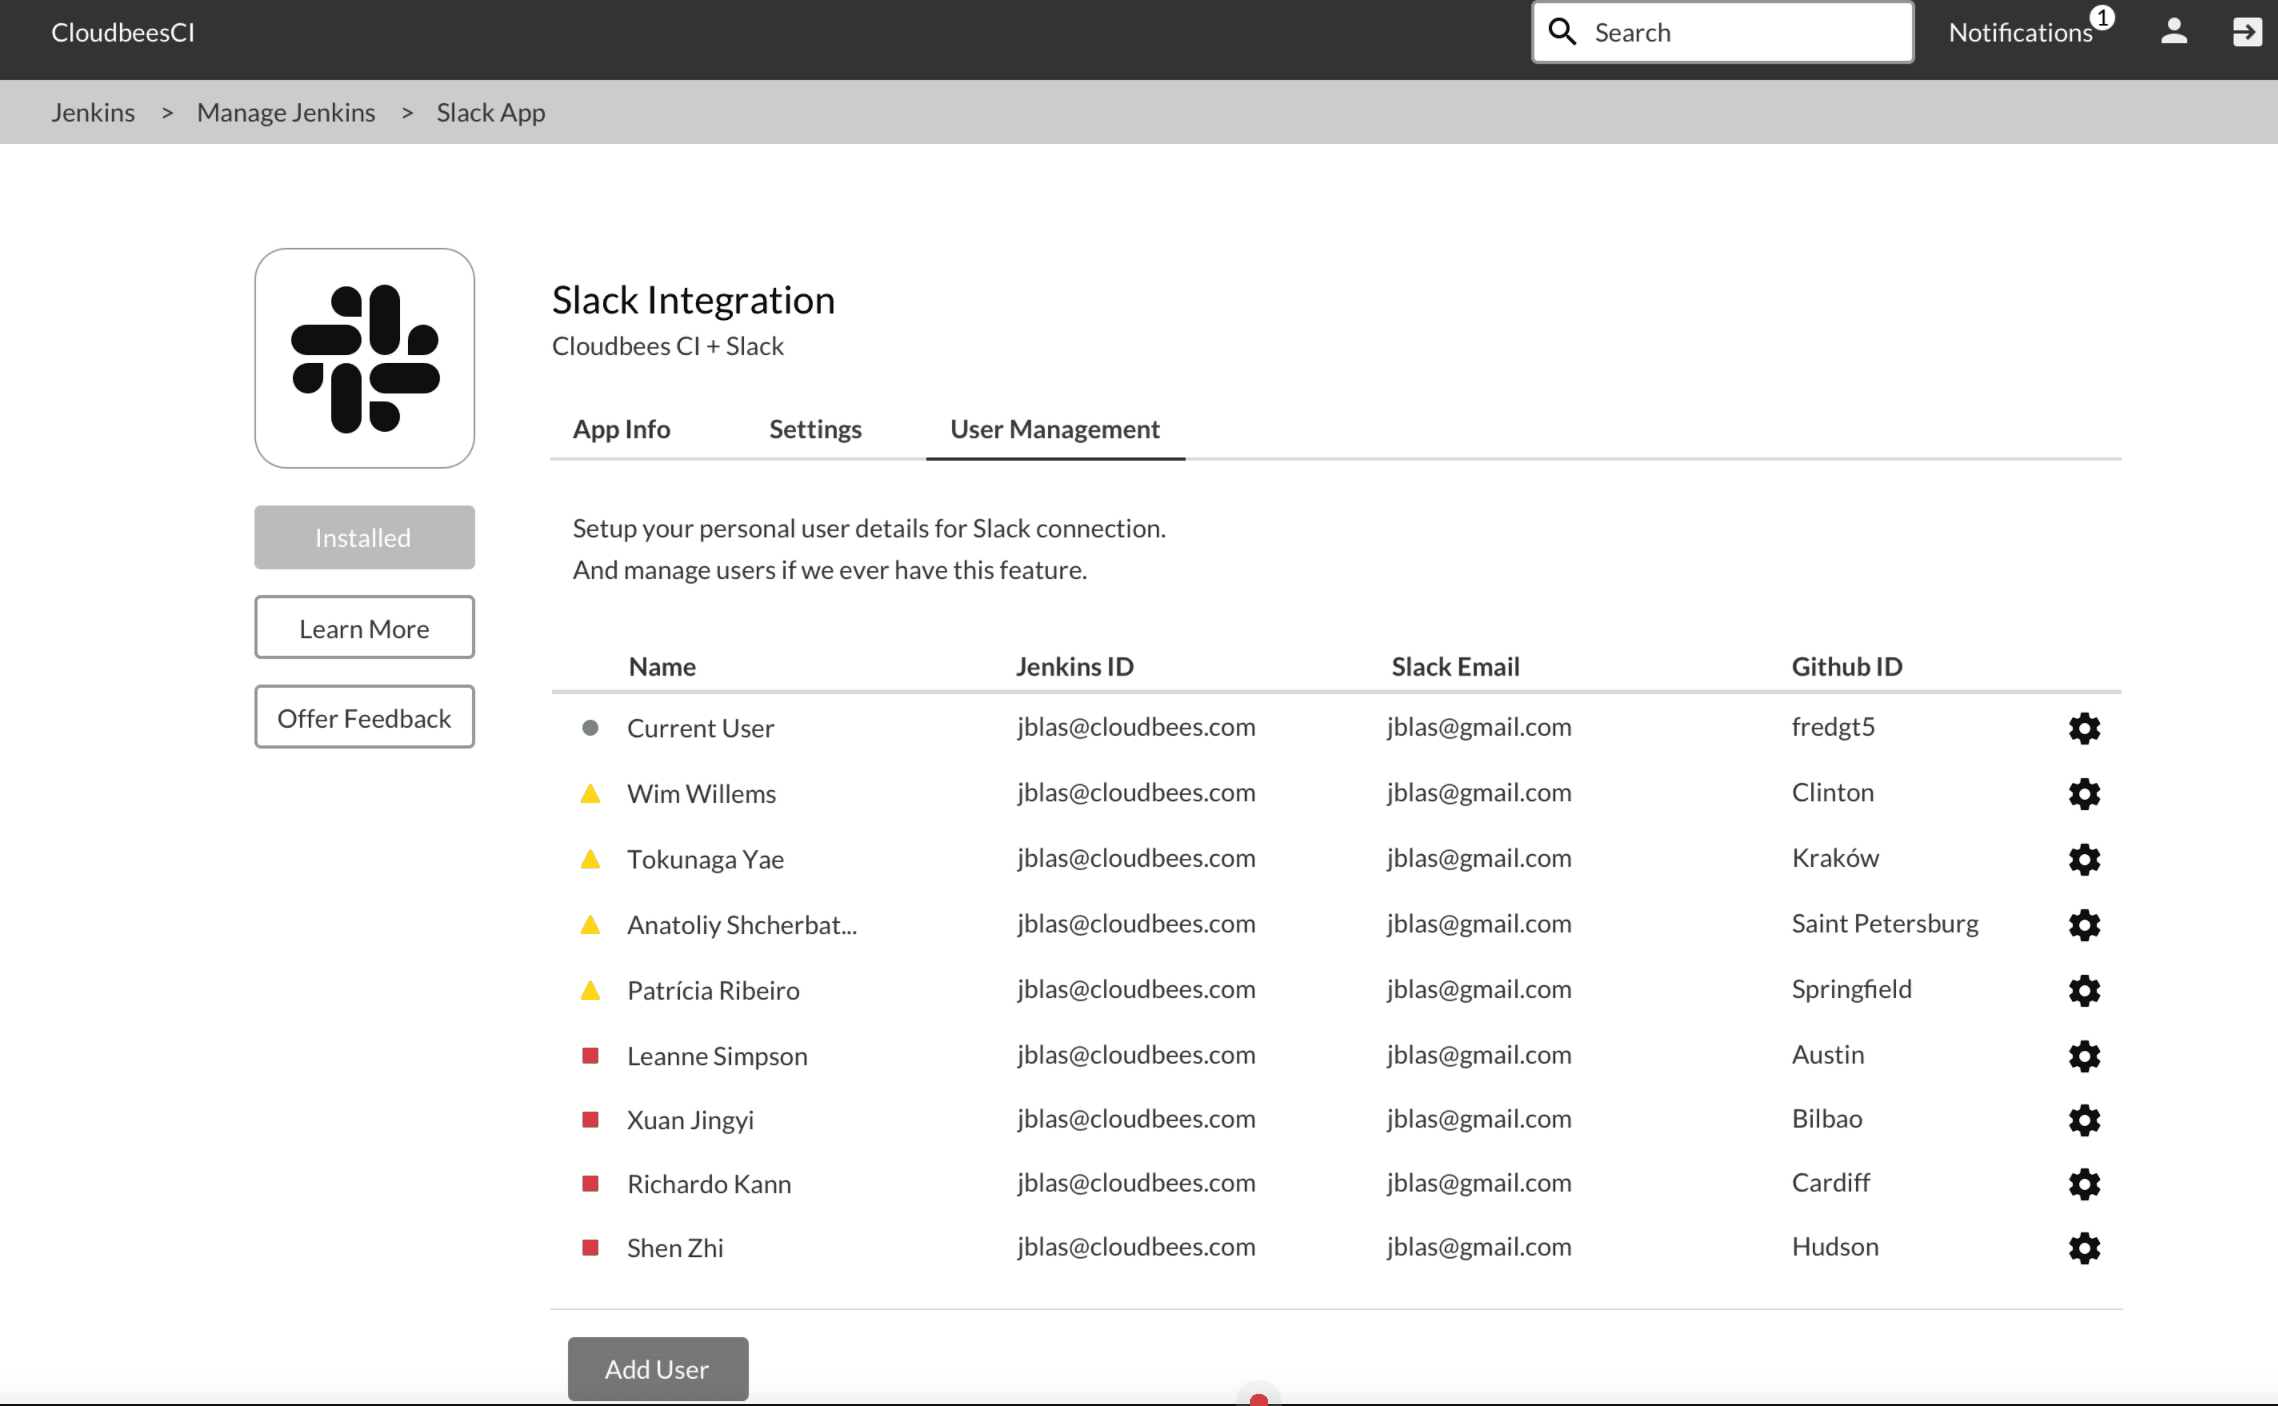Click the Slack Email column header
The width and height of the screenshot is (2278, 1406).
[1455, 666]
